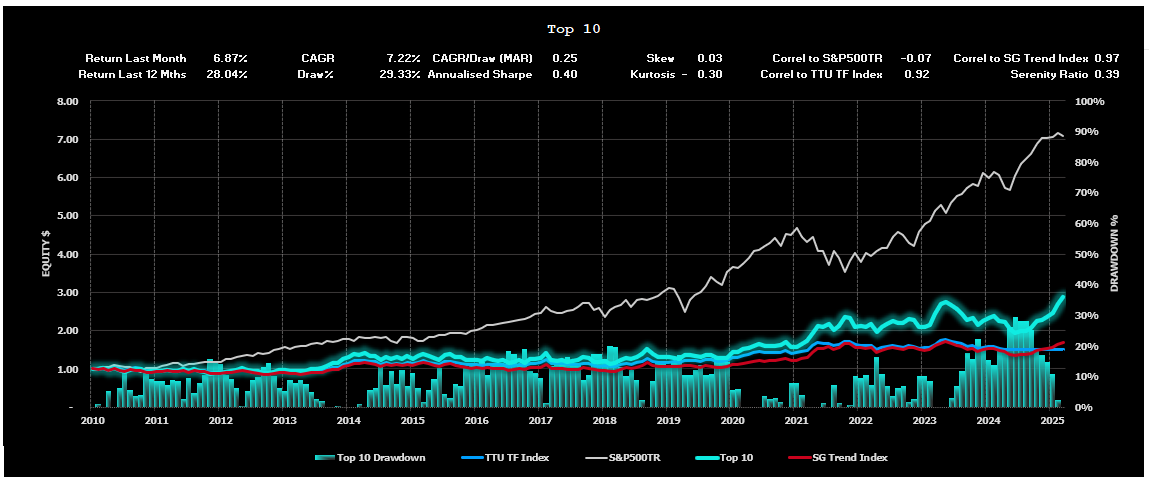Click the 2025 x-axis year label
The height and width of the screenshot is (478, 1149).
tap(1052, 421)
